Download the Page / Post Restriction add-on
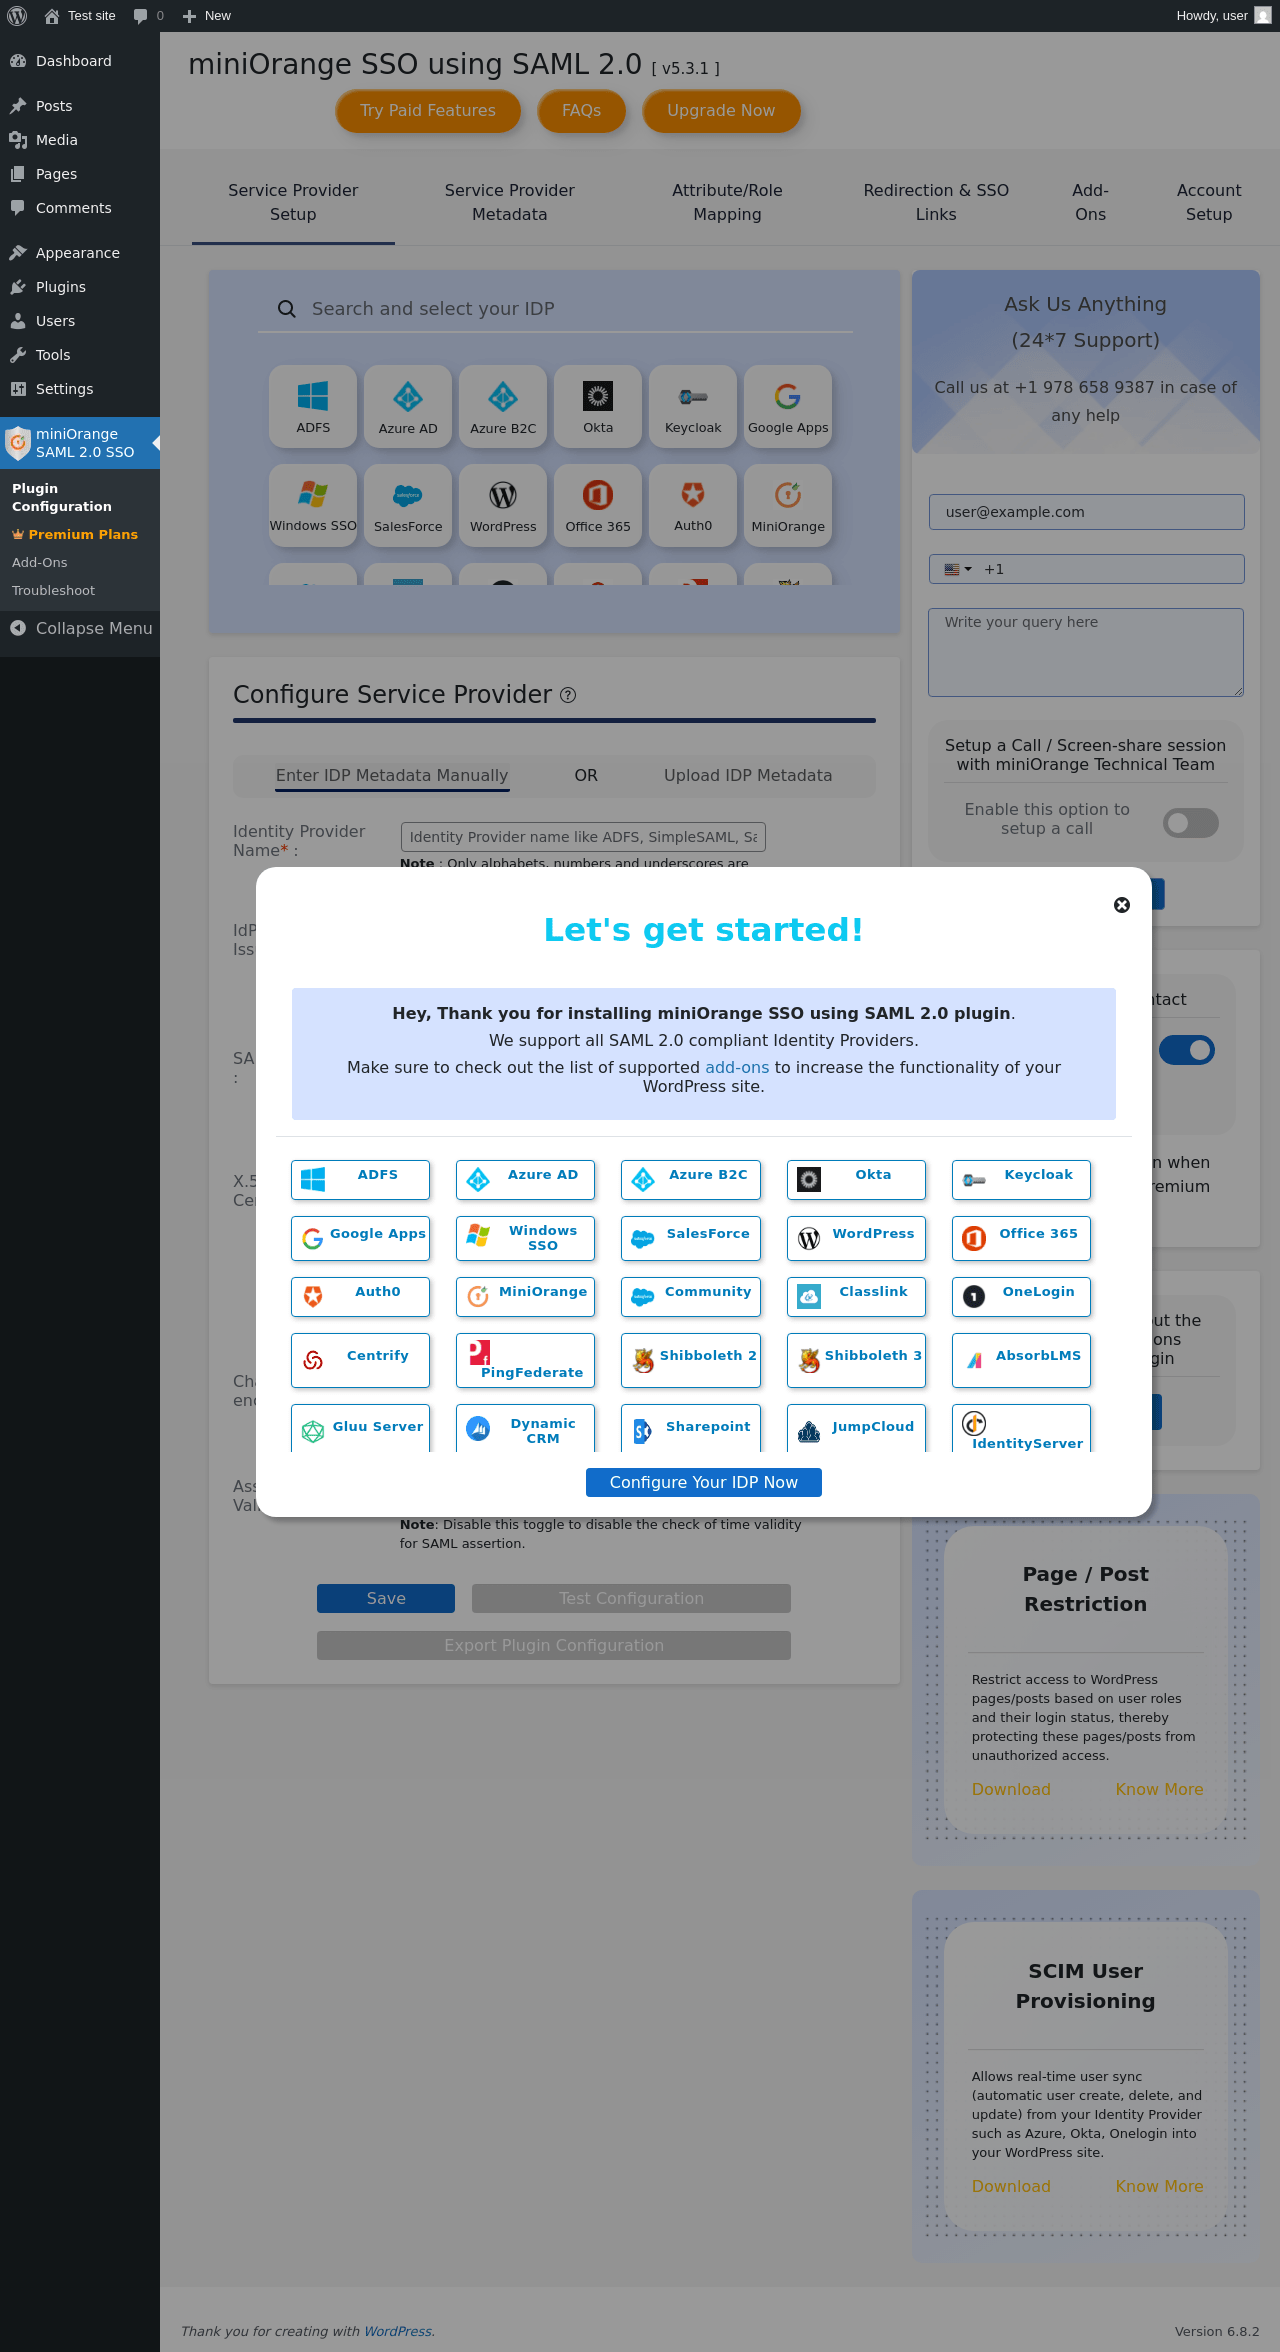 click(x=1011, y=1789)
